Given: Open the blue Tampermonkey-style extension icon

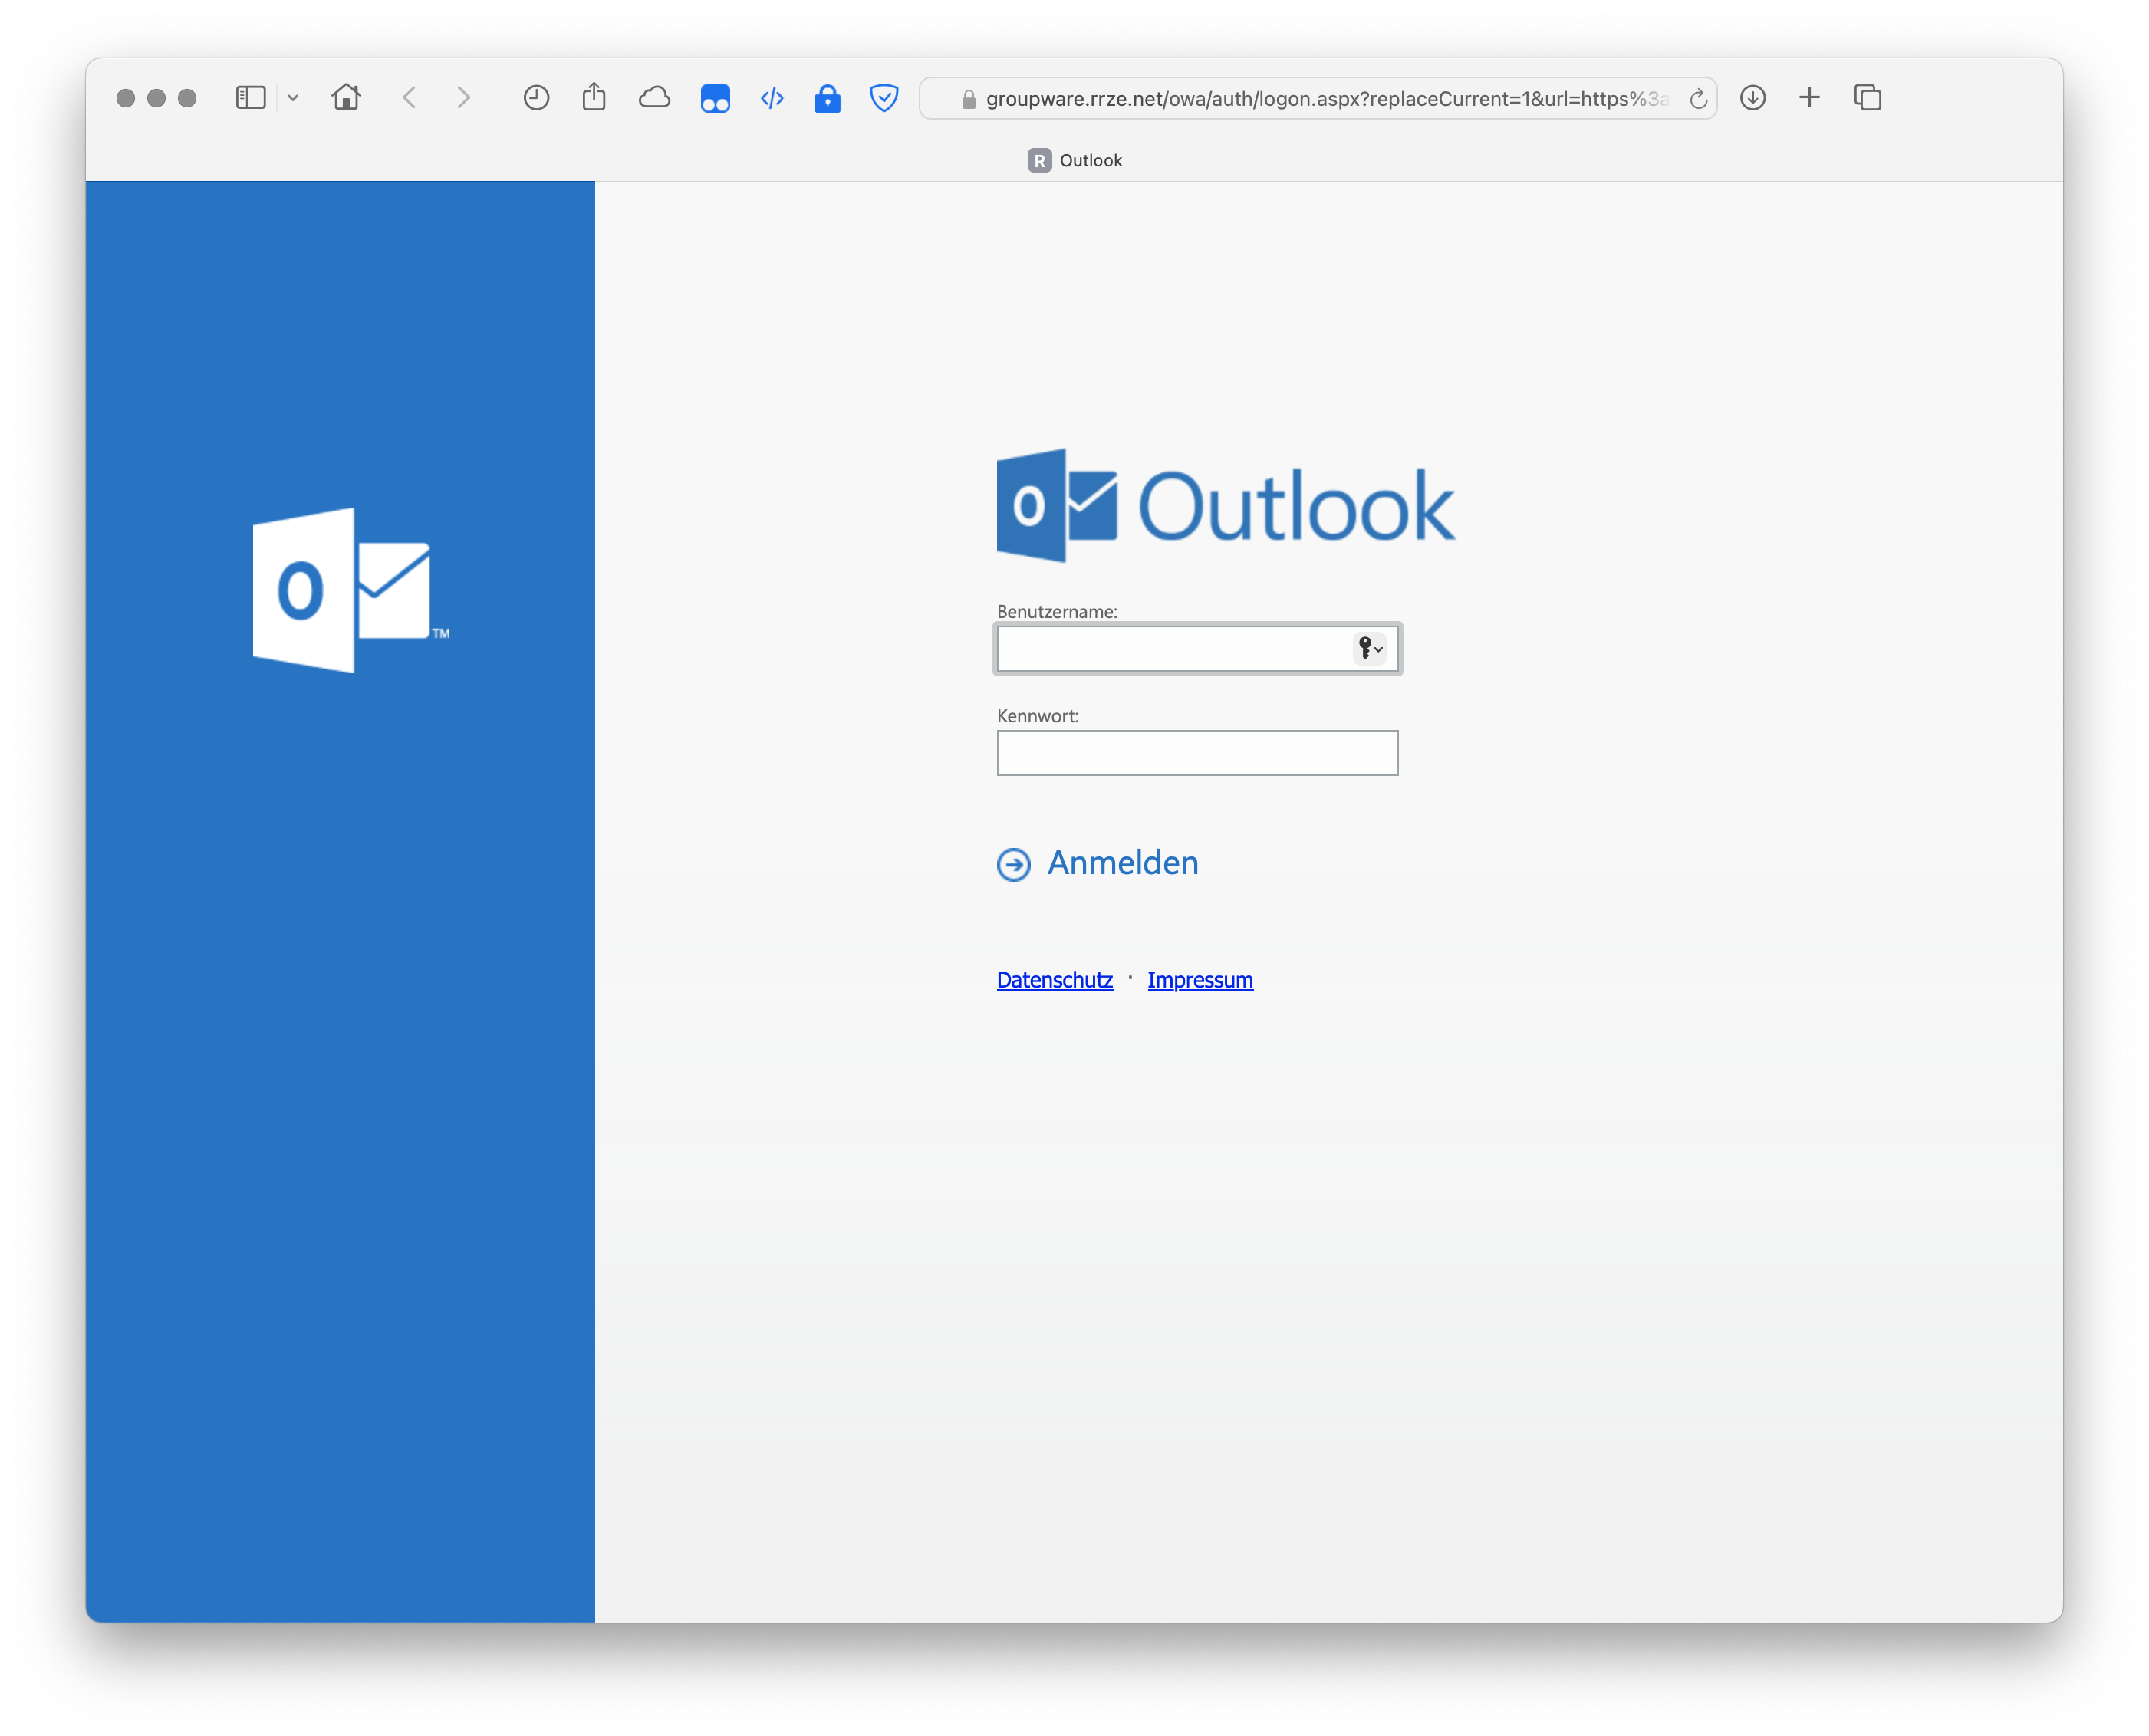Looking at the screenshot, I should pyautogui.click(x=715, y=98).
